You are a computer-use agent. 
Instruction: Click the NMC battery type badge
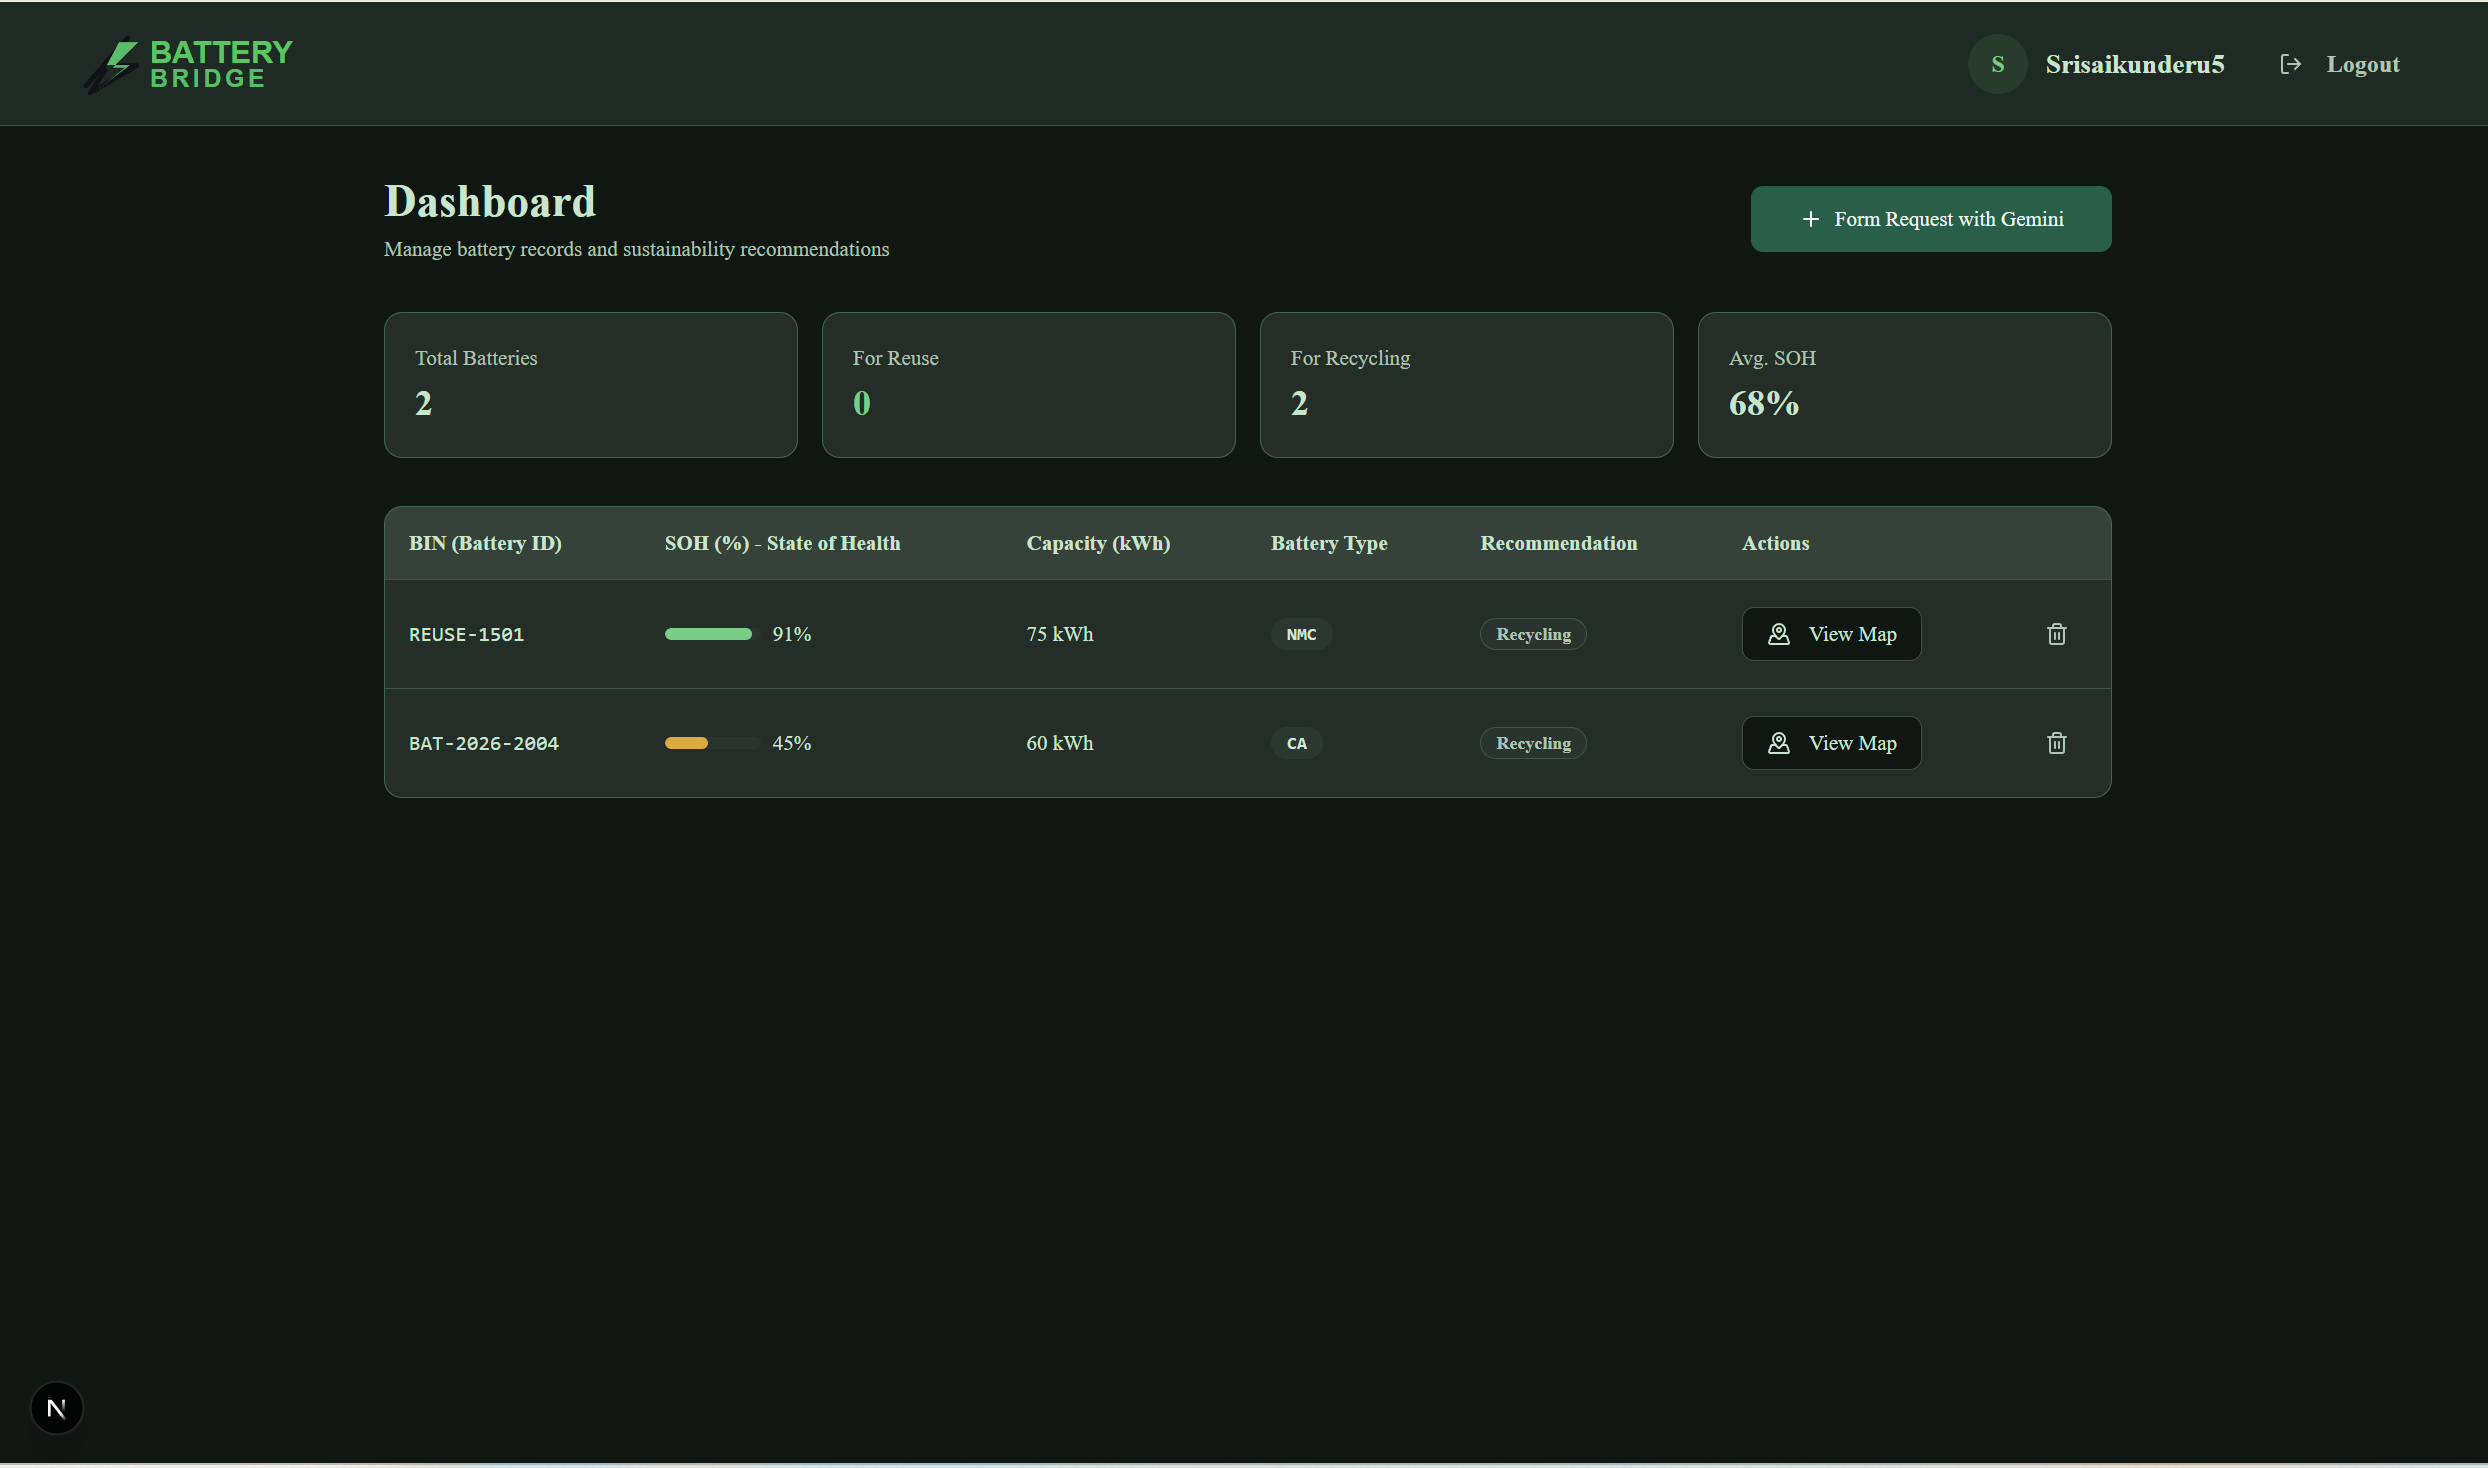(x=1300, y=634)
